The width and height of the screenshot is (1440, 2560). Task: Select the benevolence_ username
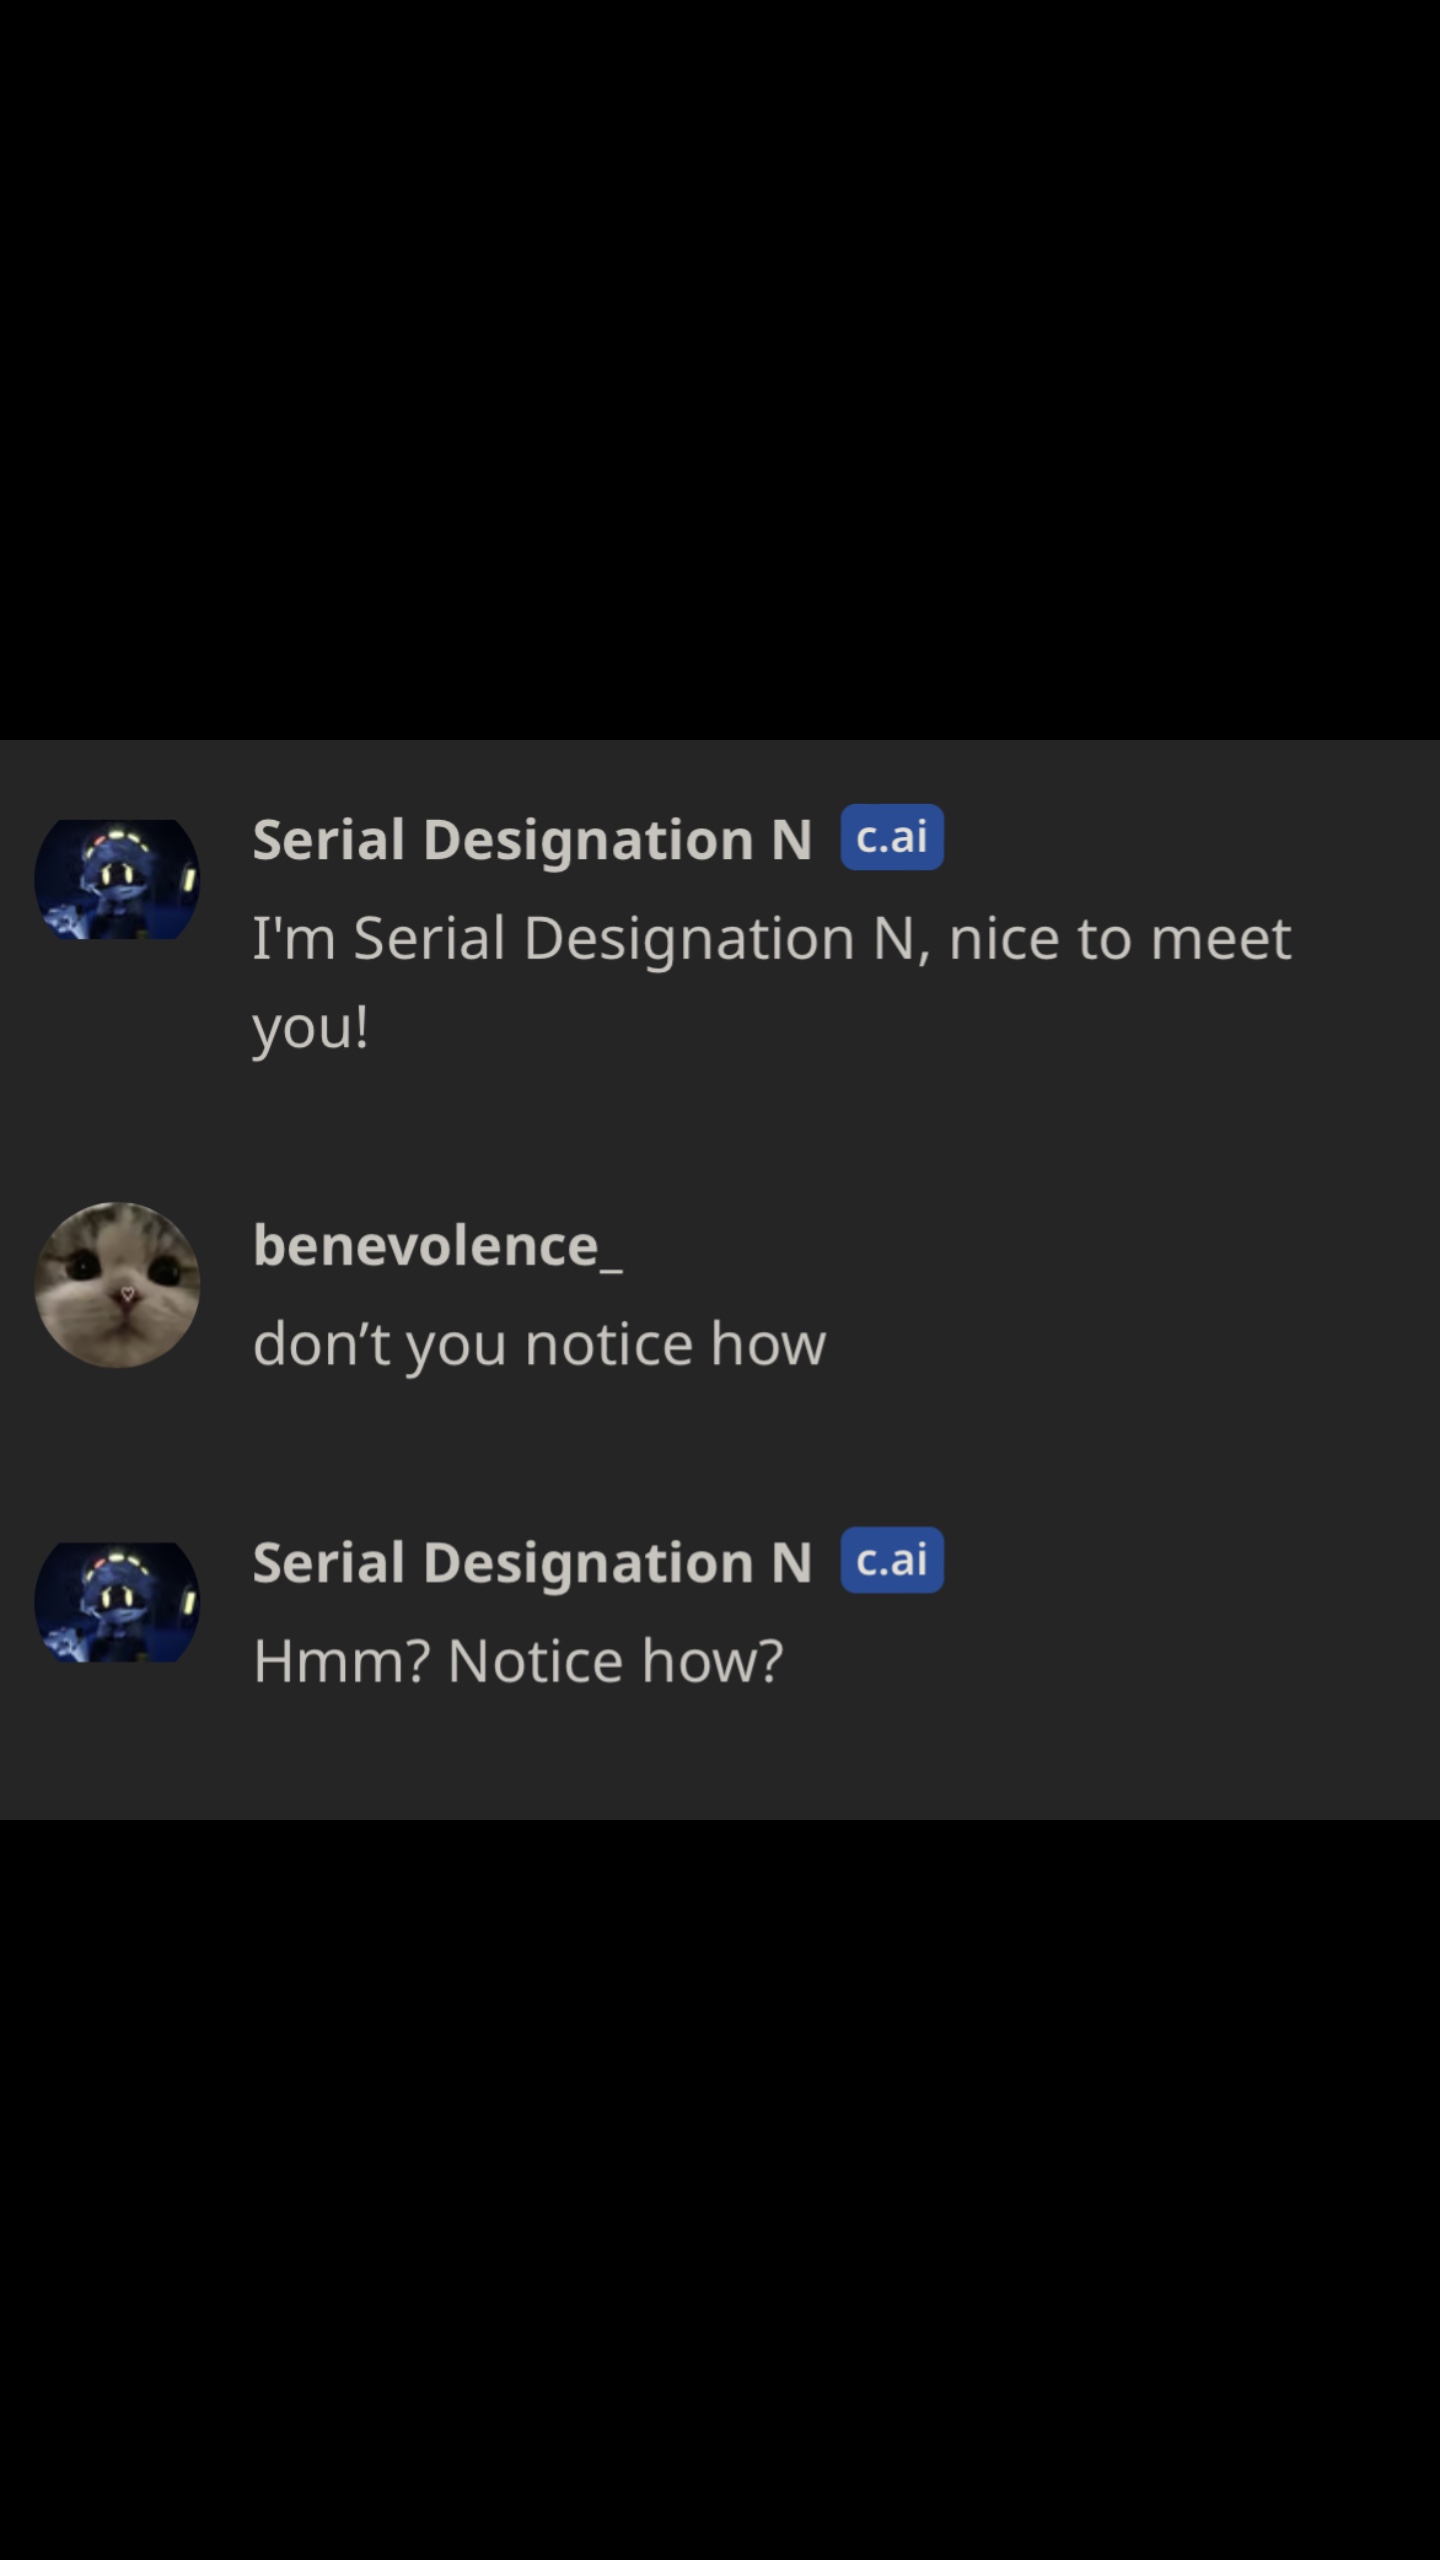click(438, 1246)
